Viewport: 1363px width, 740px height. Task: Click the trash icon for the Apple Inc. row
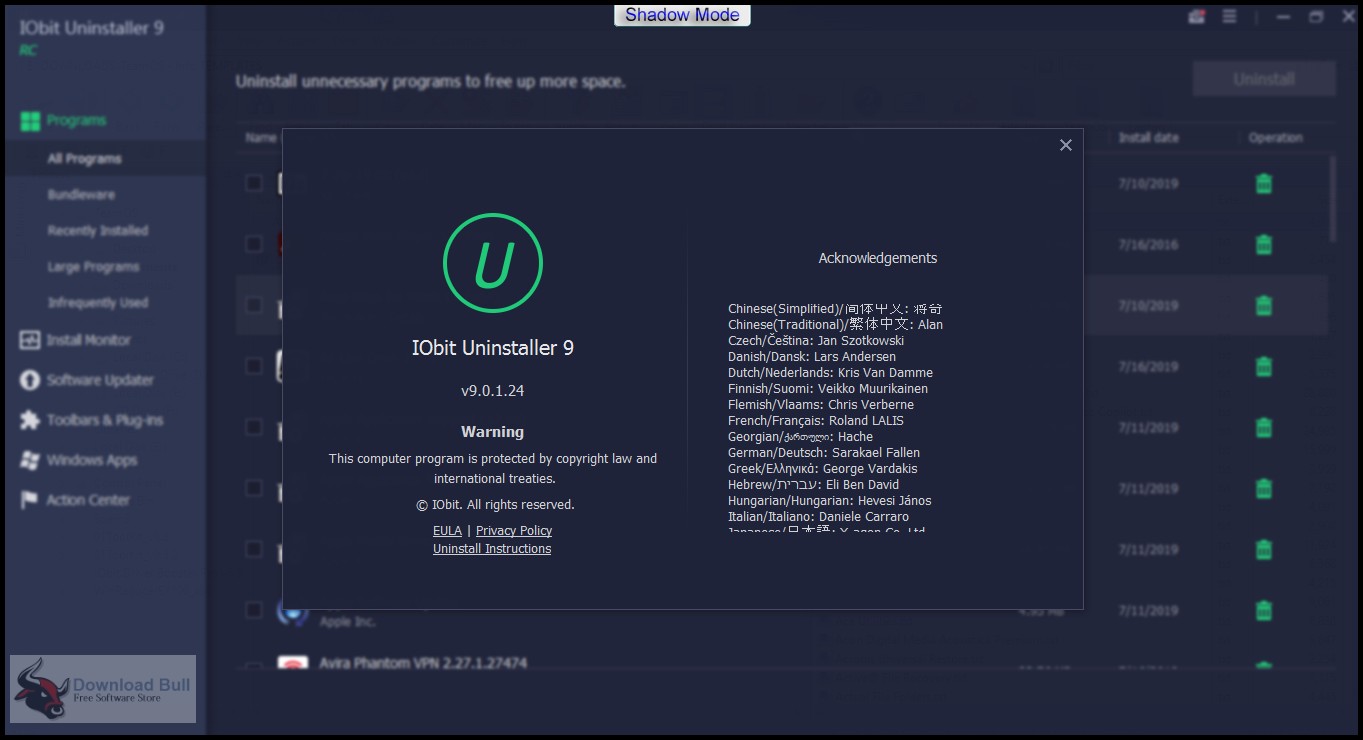pos(1264,610)
